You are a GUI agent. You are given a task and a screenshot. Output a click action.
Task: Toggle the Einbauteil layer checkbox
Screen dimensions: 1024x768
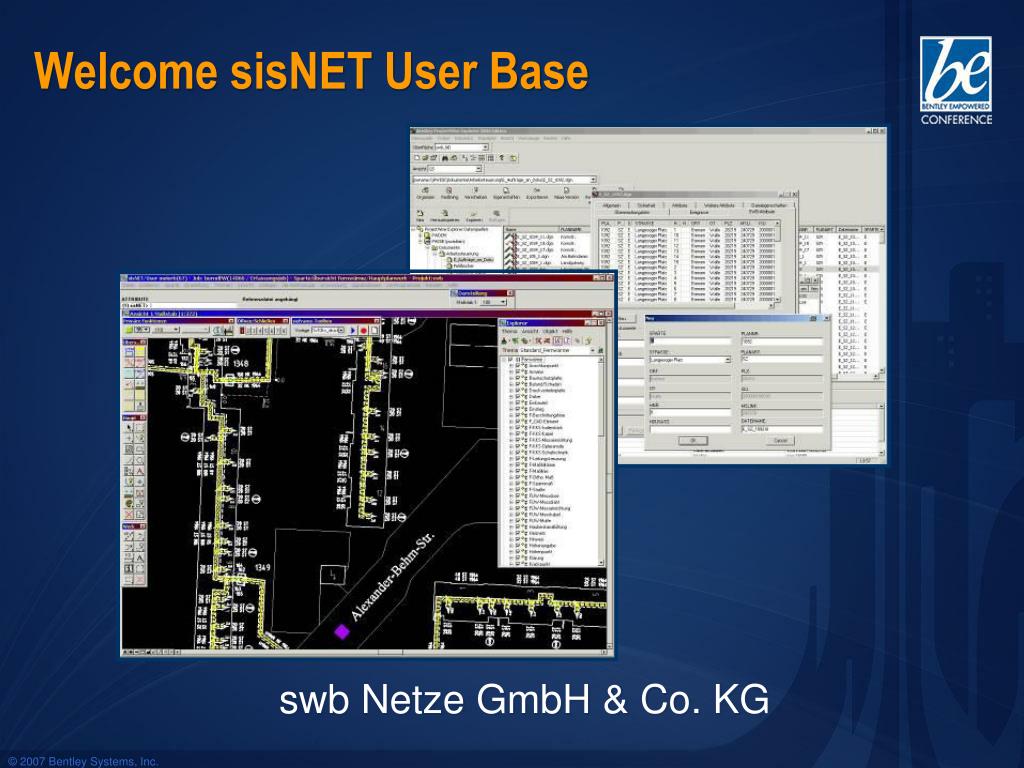click(x=518, y=403)
